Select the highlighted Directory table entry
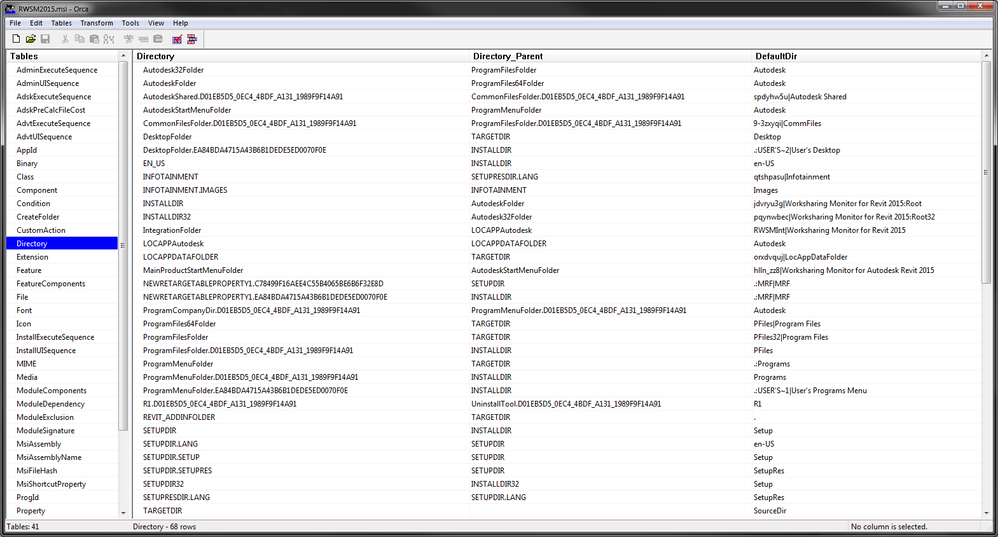The width and height of the screenshot is (998, 537). (62, 244)
